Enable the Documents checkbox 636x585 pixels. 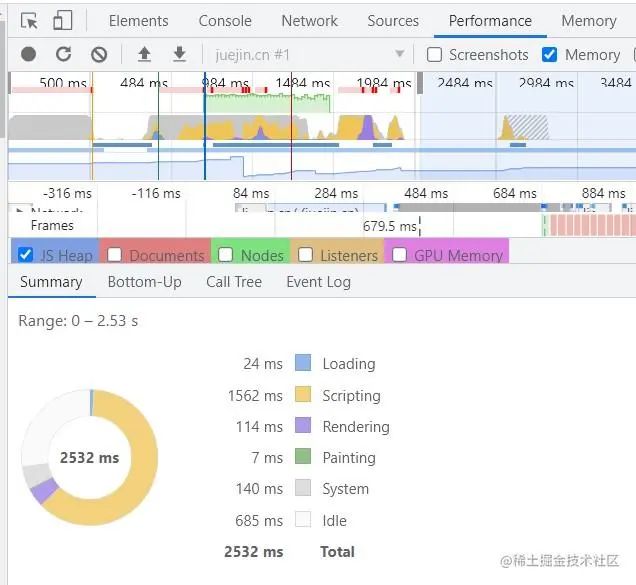click(x=114, y=255)
